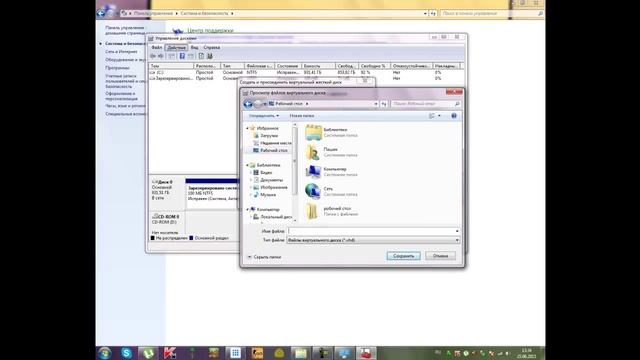Open the Файл menu in Disk Management
Viewport: 640px width, 360px height.
tap(157, 48)
